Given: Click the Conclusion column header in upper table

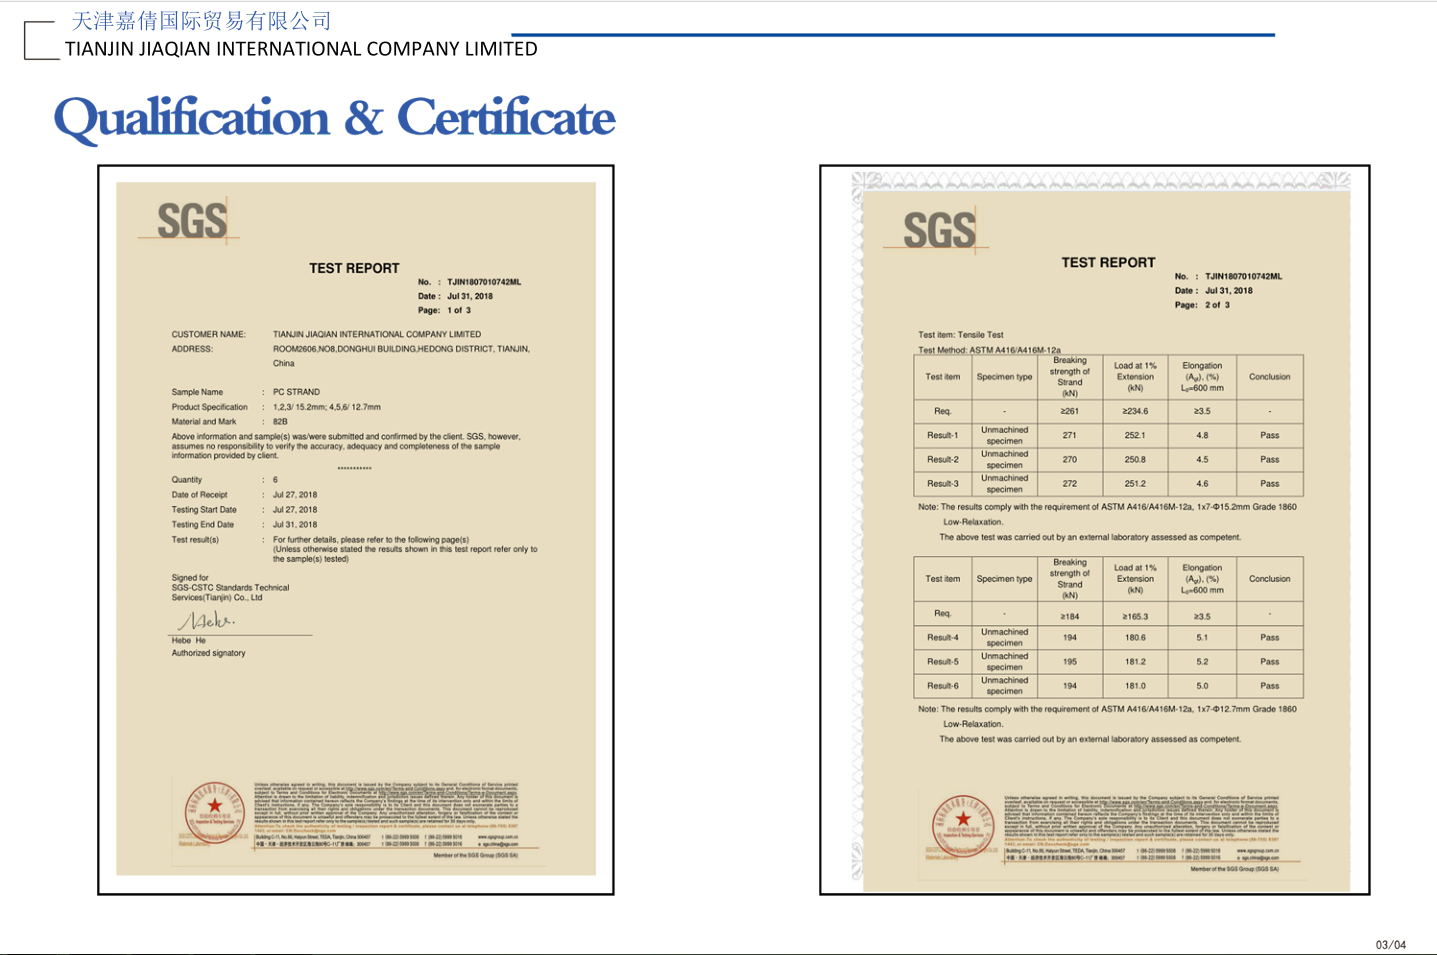Looking at the screenshot, I should (x=1269, y=377).
